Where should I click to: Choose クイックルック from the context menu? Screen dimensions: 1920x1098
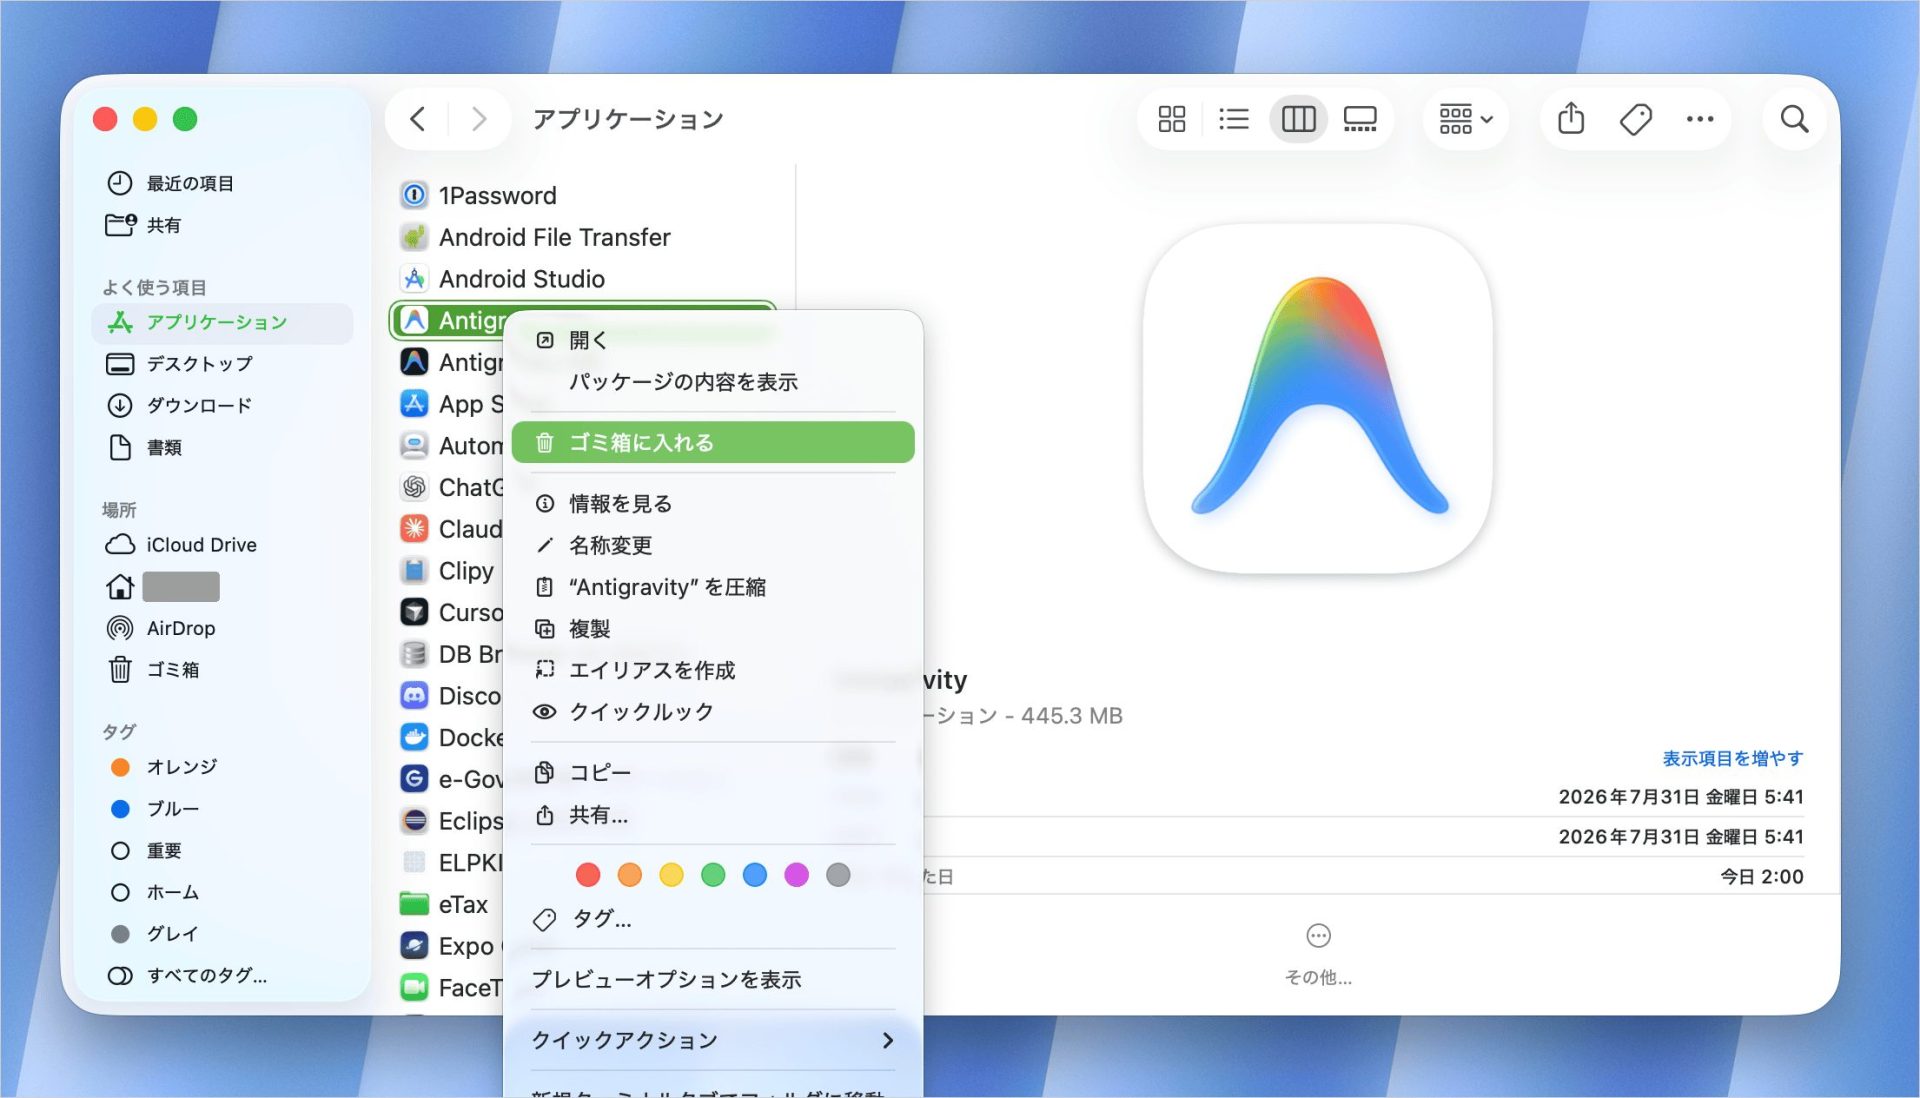[x=713, y=712]
